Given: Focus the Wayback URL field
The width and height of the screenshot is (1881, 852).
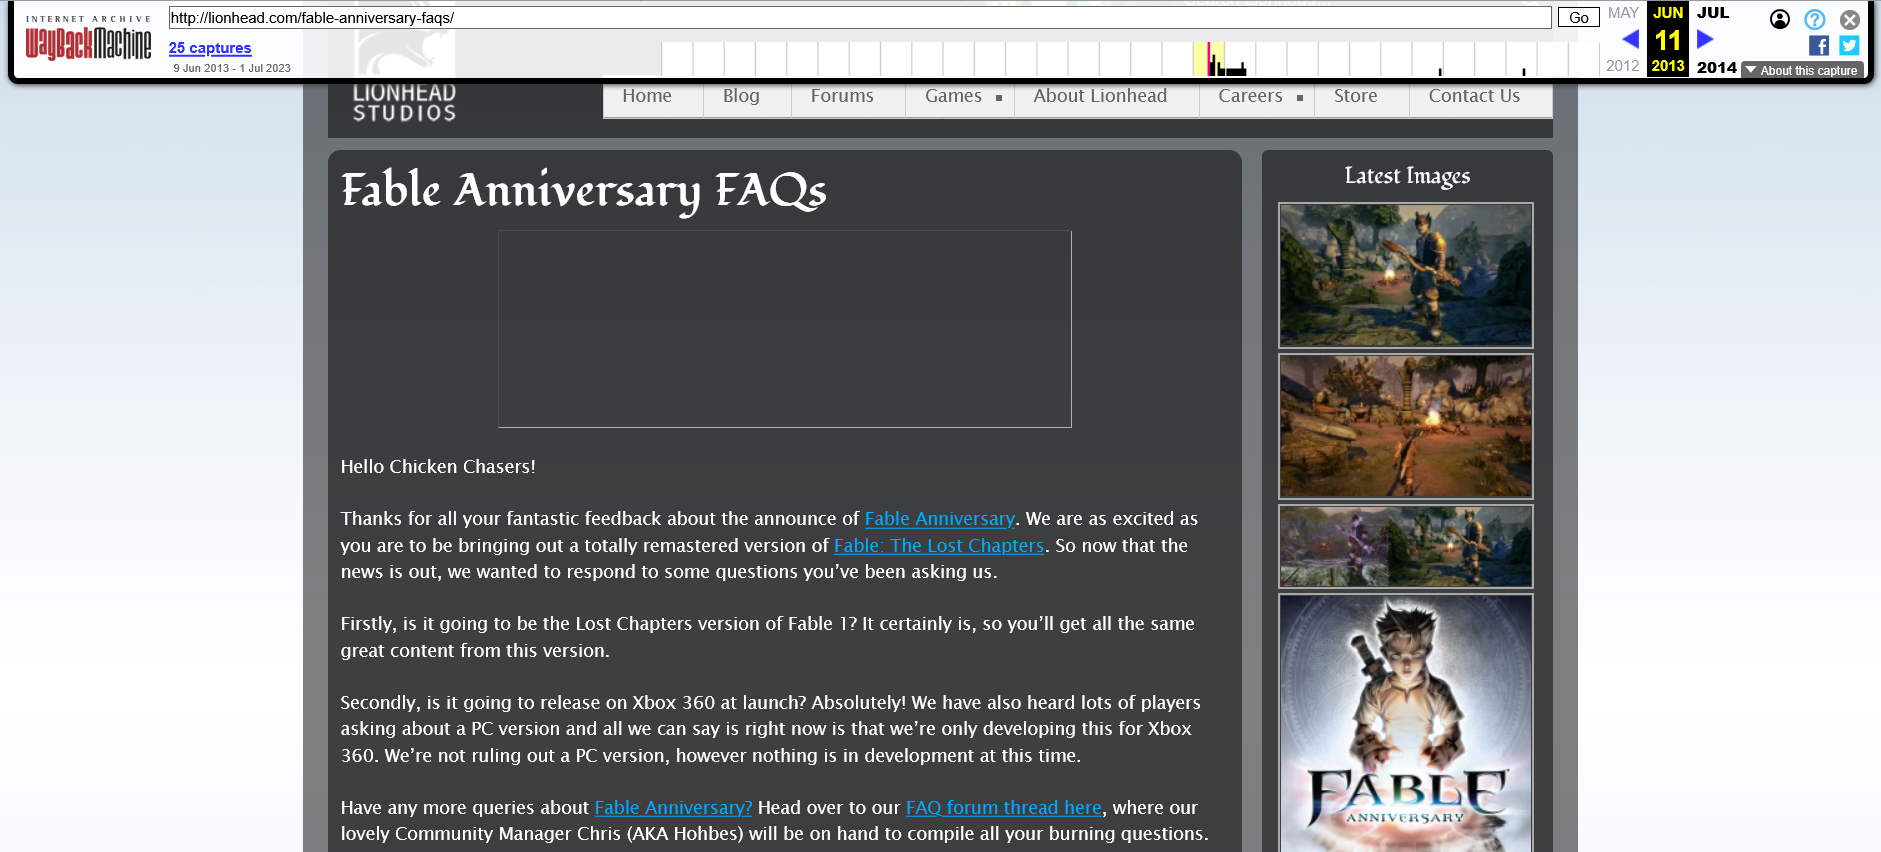Looking at the screenshot, I should (x=860, y=17).
